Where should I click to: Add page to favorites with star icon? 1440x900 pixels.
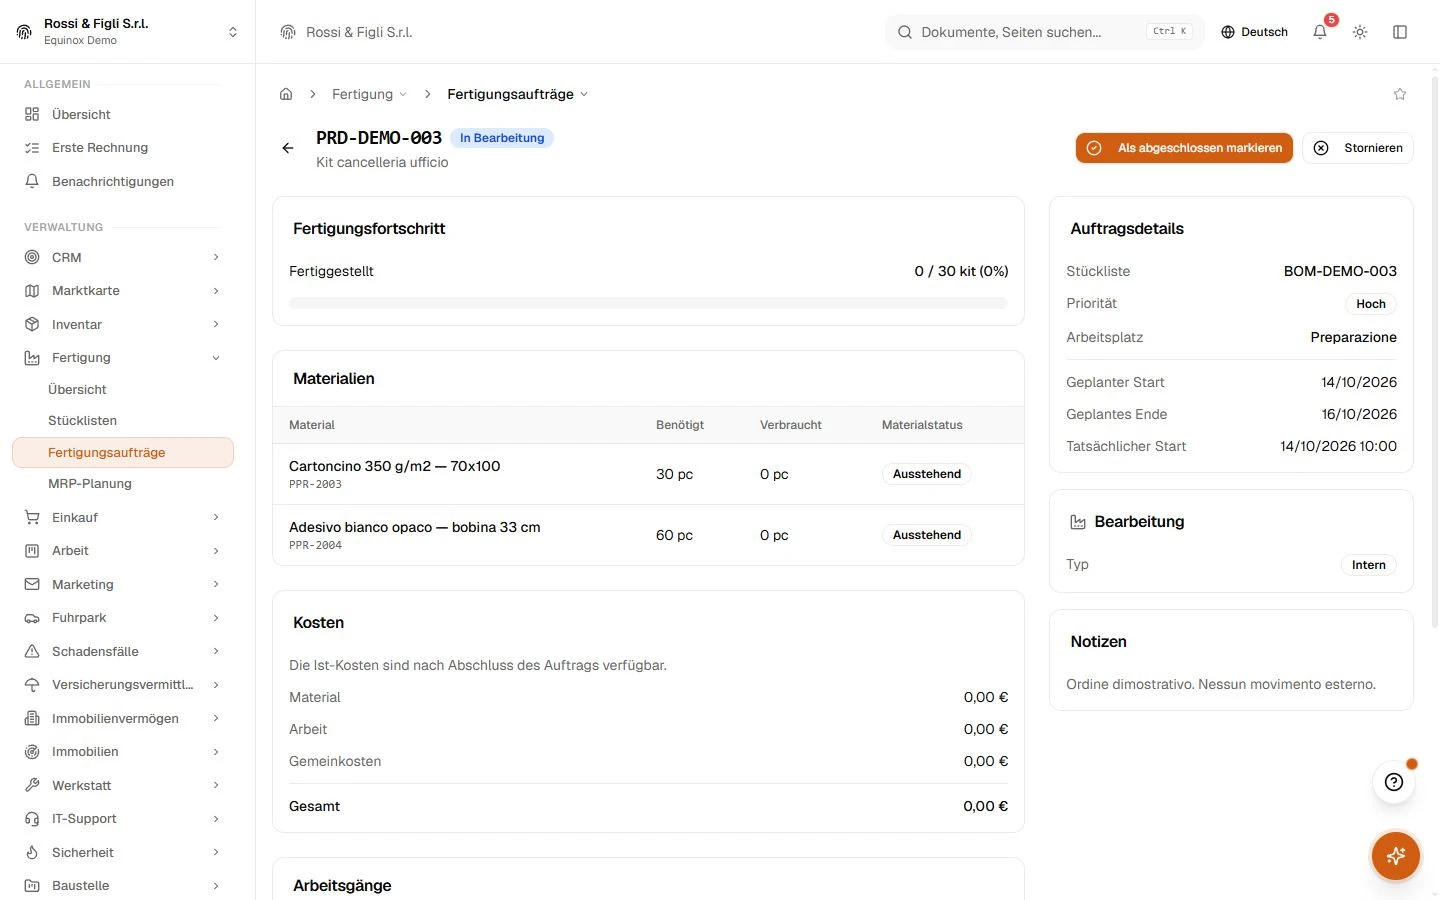pos(1400,94)
